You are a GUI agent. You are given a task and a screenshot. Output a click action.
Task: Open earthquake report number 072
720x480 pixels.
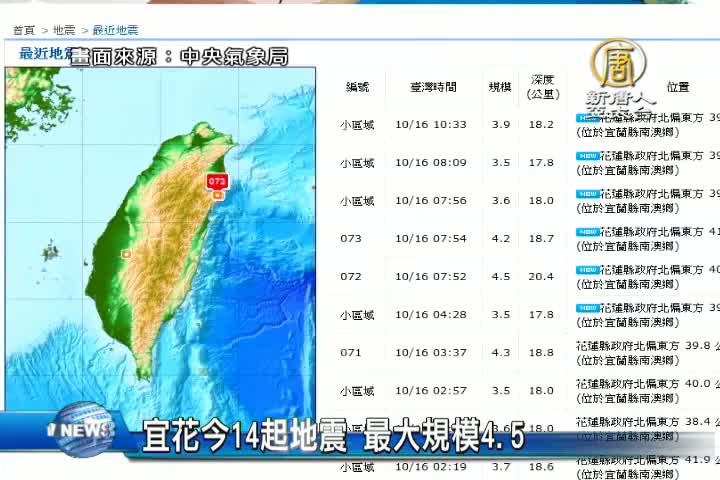351,277
